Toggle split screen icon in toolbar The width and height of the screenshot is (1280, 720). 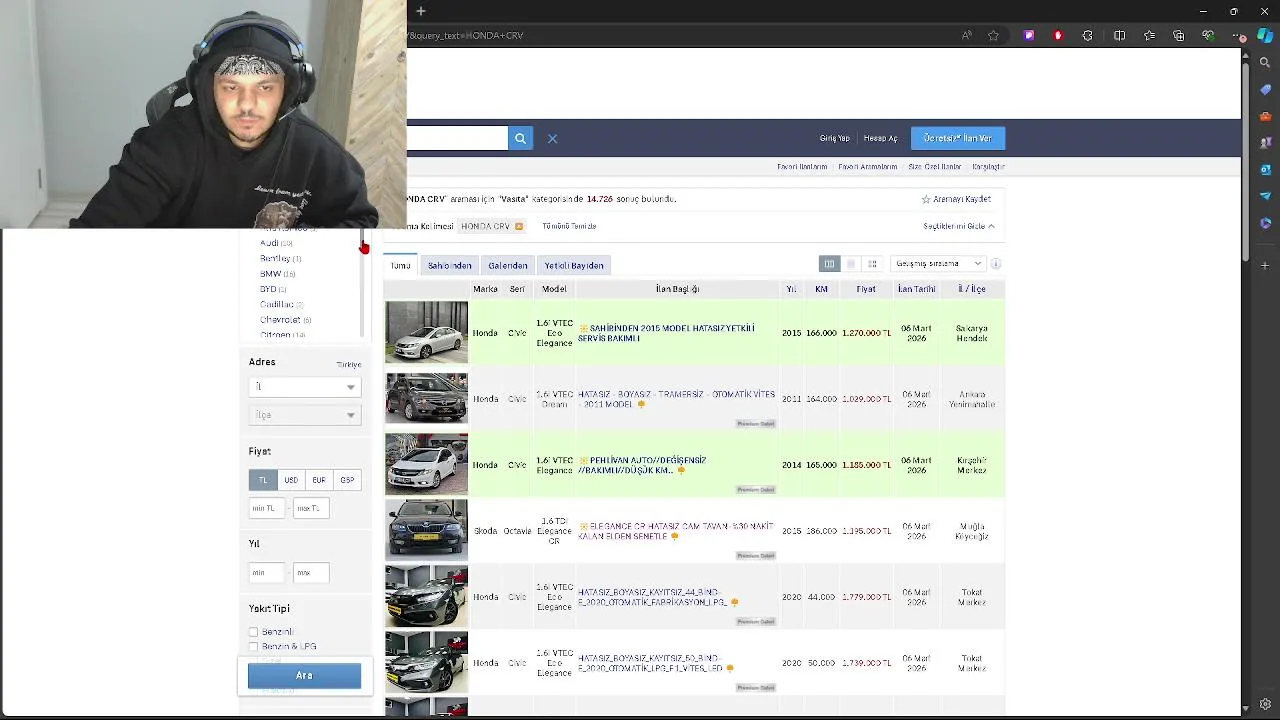point(1119,35)
